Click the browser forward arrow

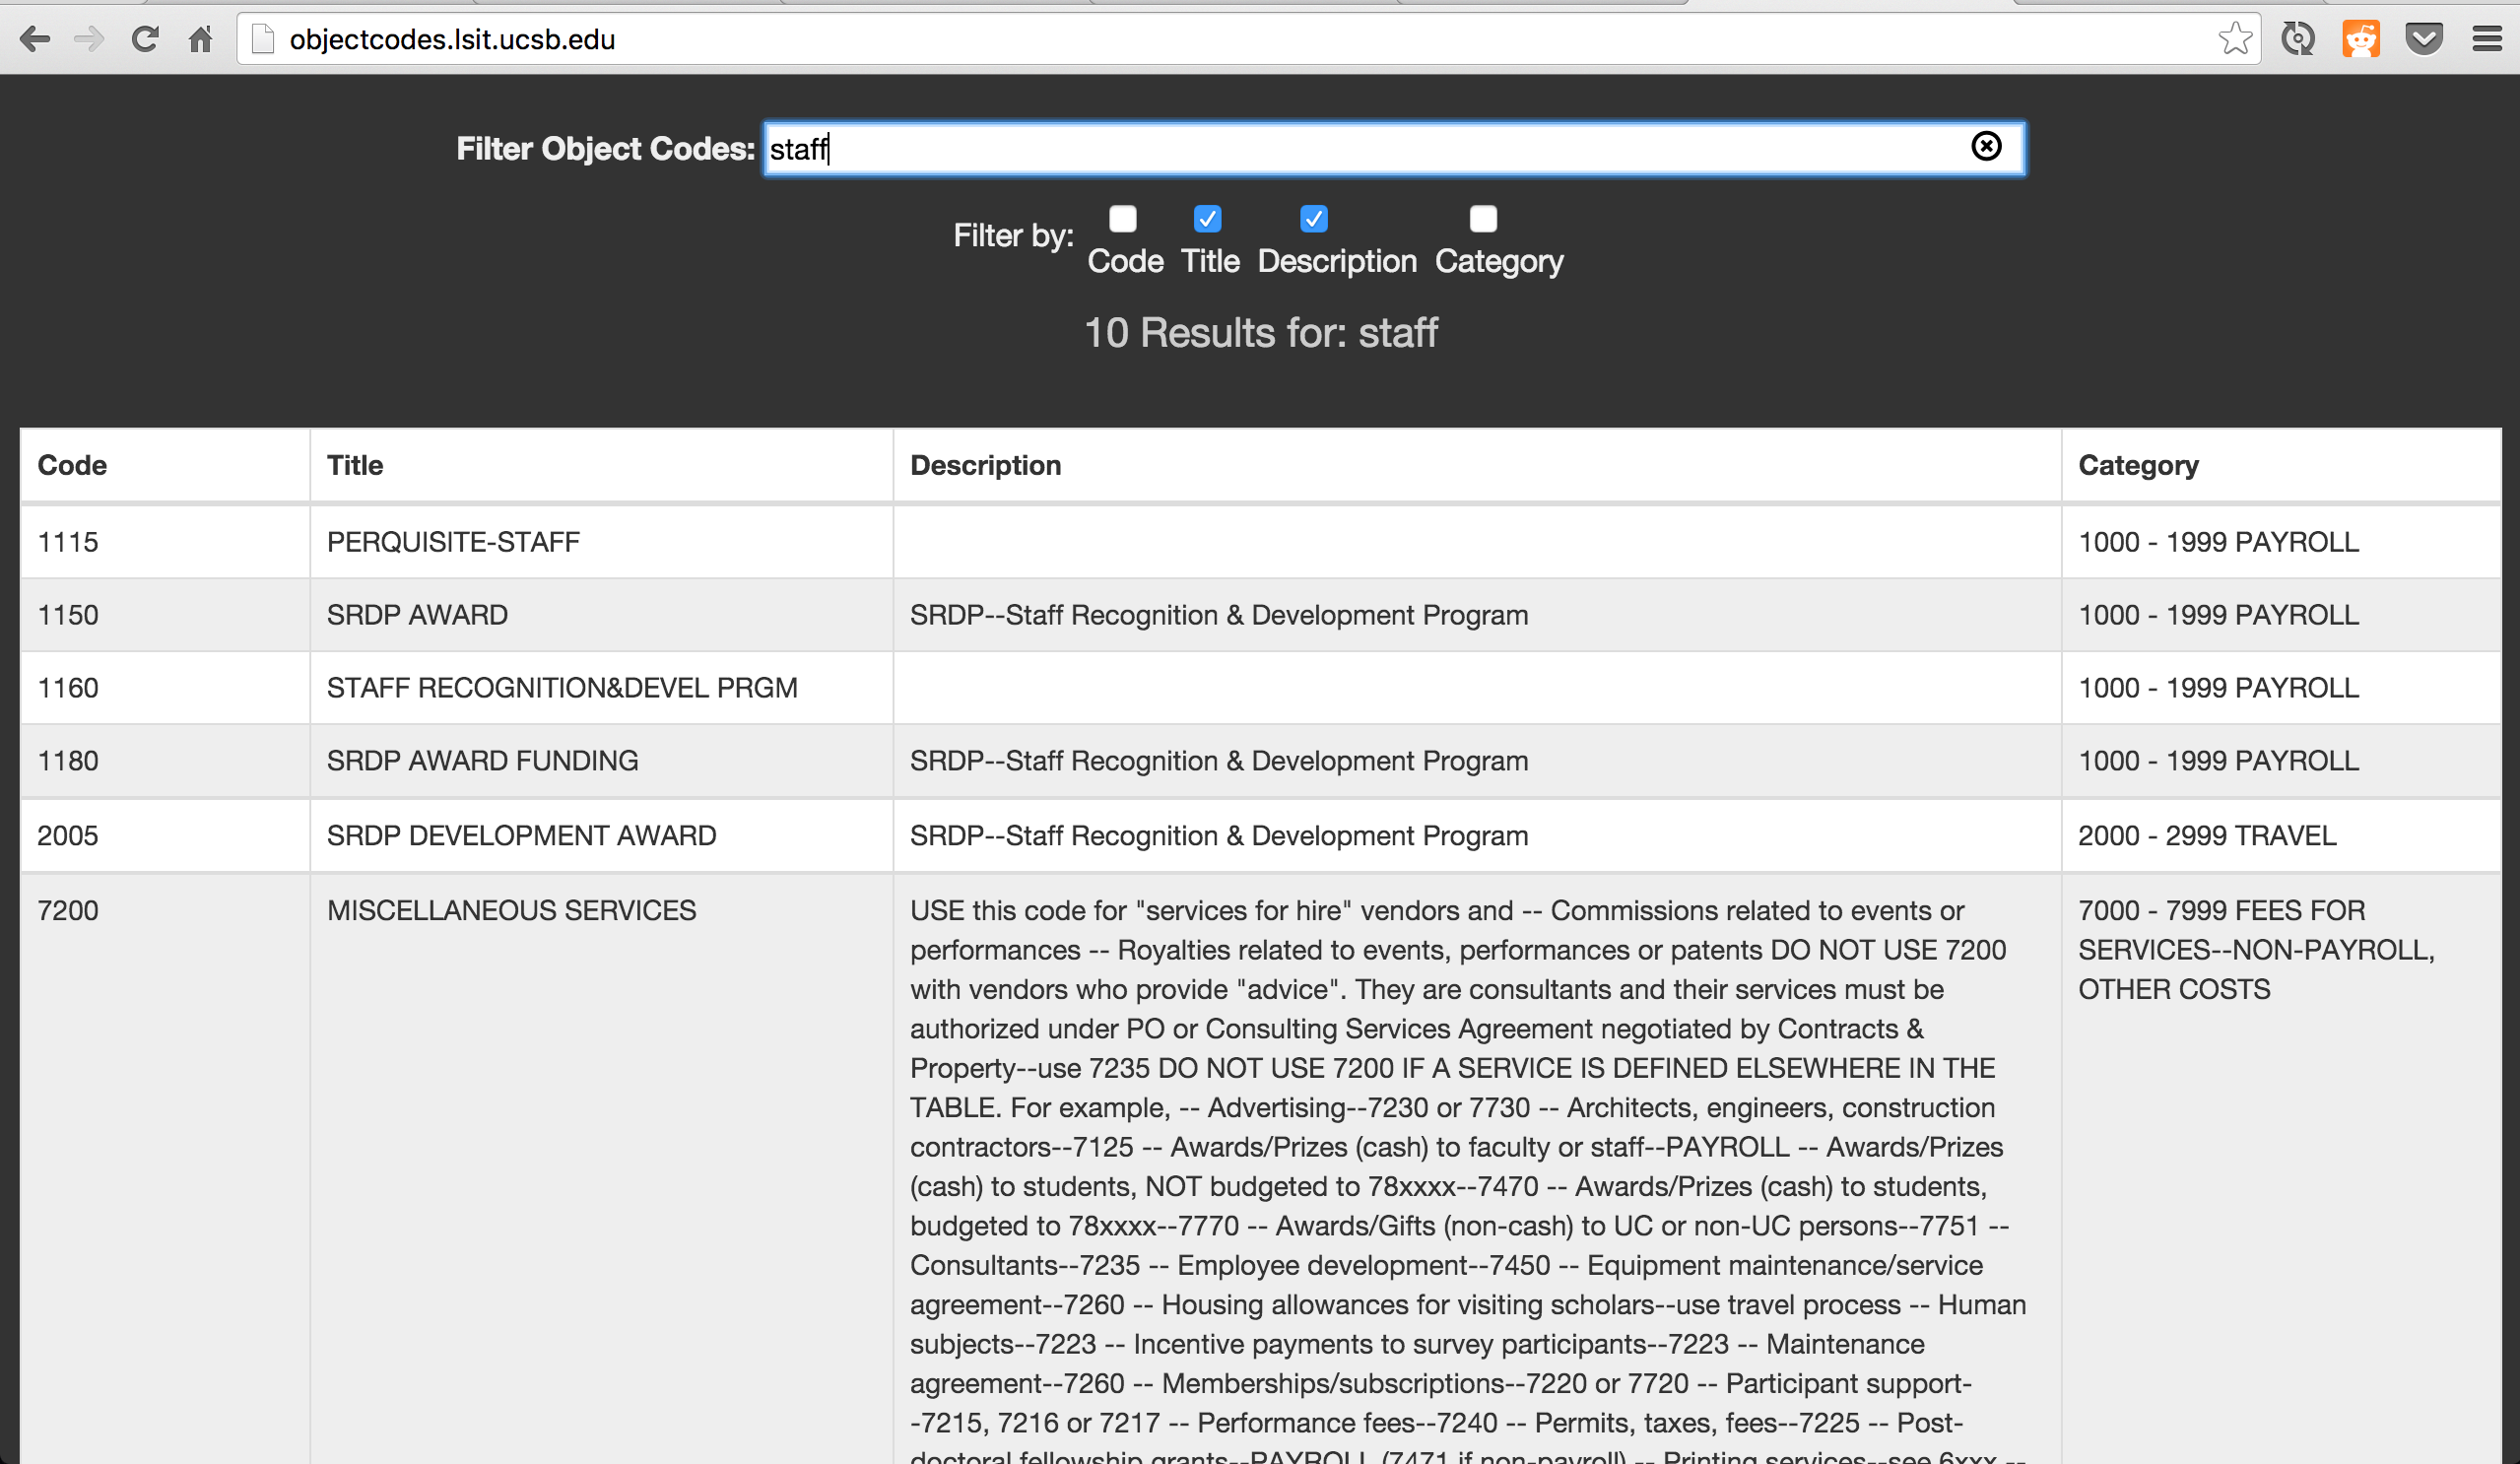[x=89, y=39]
